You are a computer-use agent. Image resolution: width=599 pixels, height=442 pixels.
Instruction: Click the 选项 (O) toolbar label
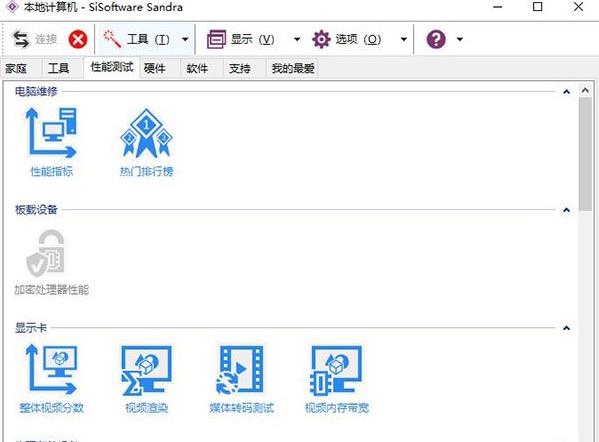point(358,39)
